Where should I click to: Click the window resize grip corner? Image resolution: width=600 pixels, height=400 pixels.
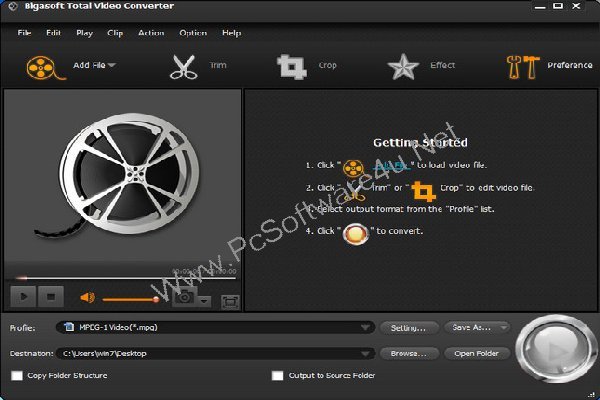coord(592,394)
